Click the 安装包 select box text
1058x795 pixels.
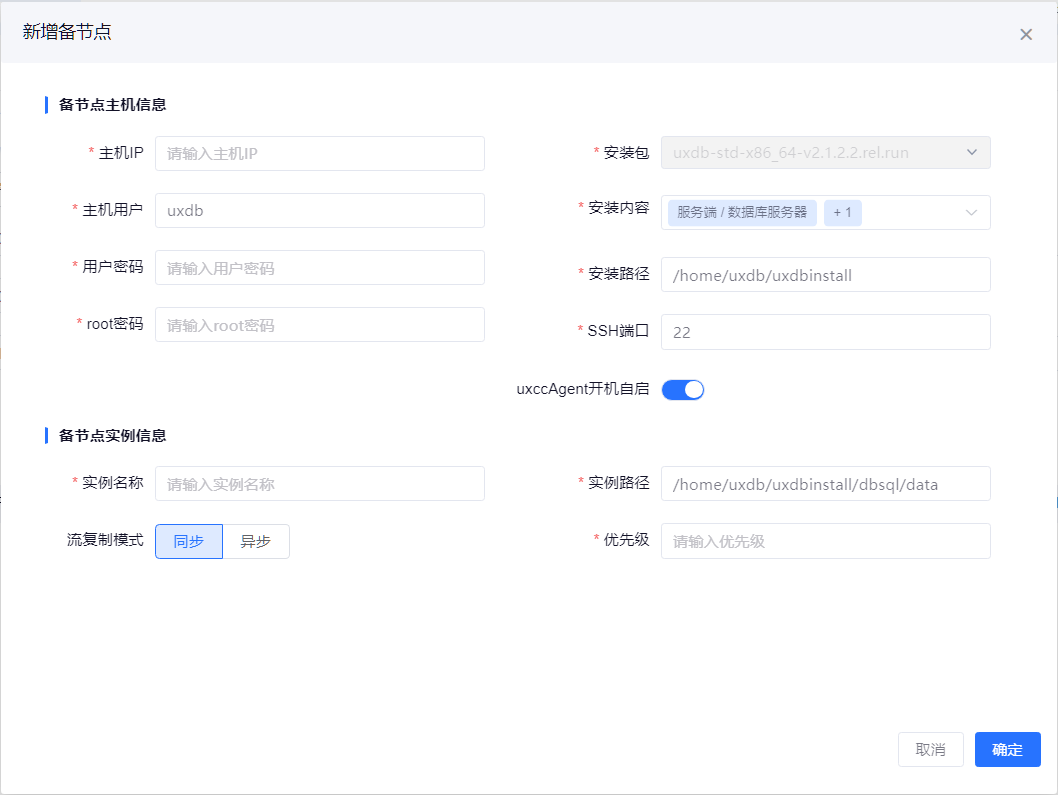790,153
